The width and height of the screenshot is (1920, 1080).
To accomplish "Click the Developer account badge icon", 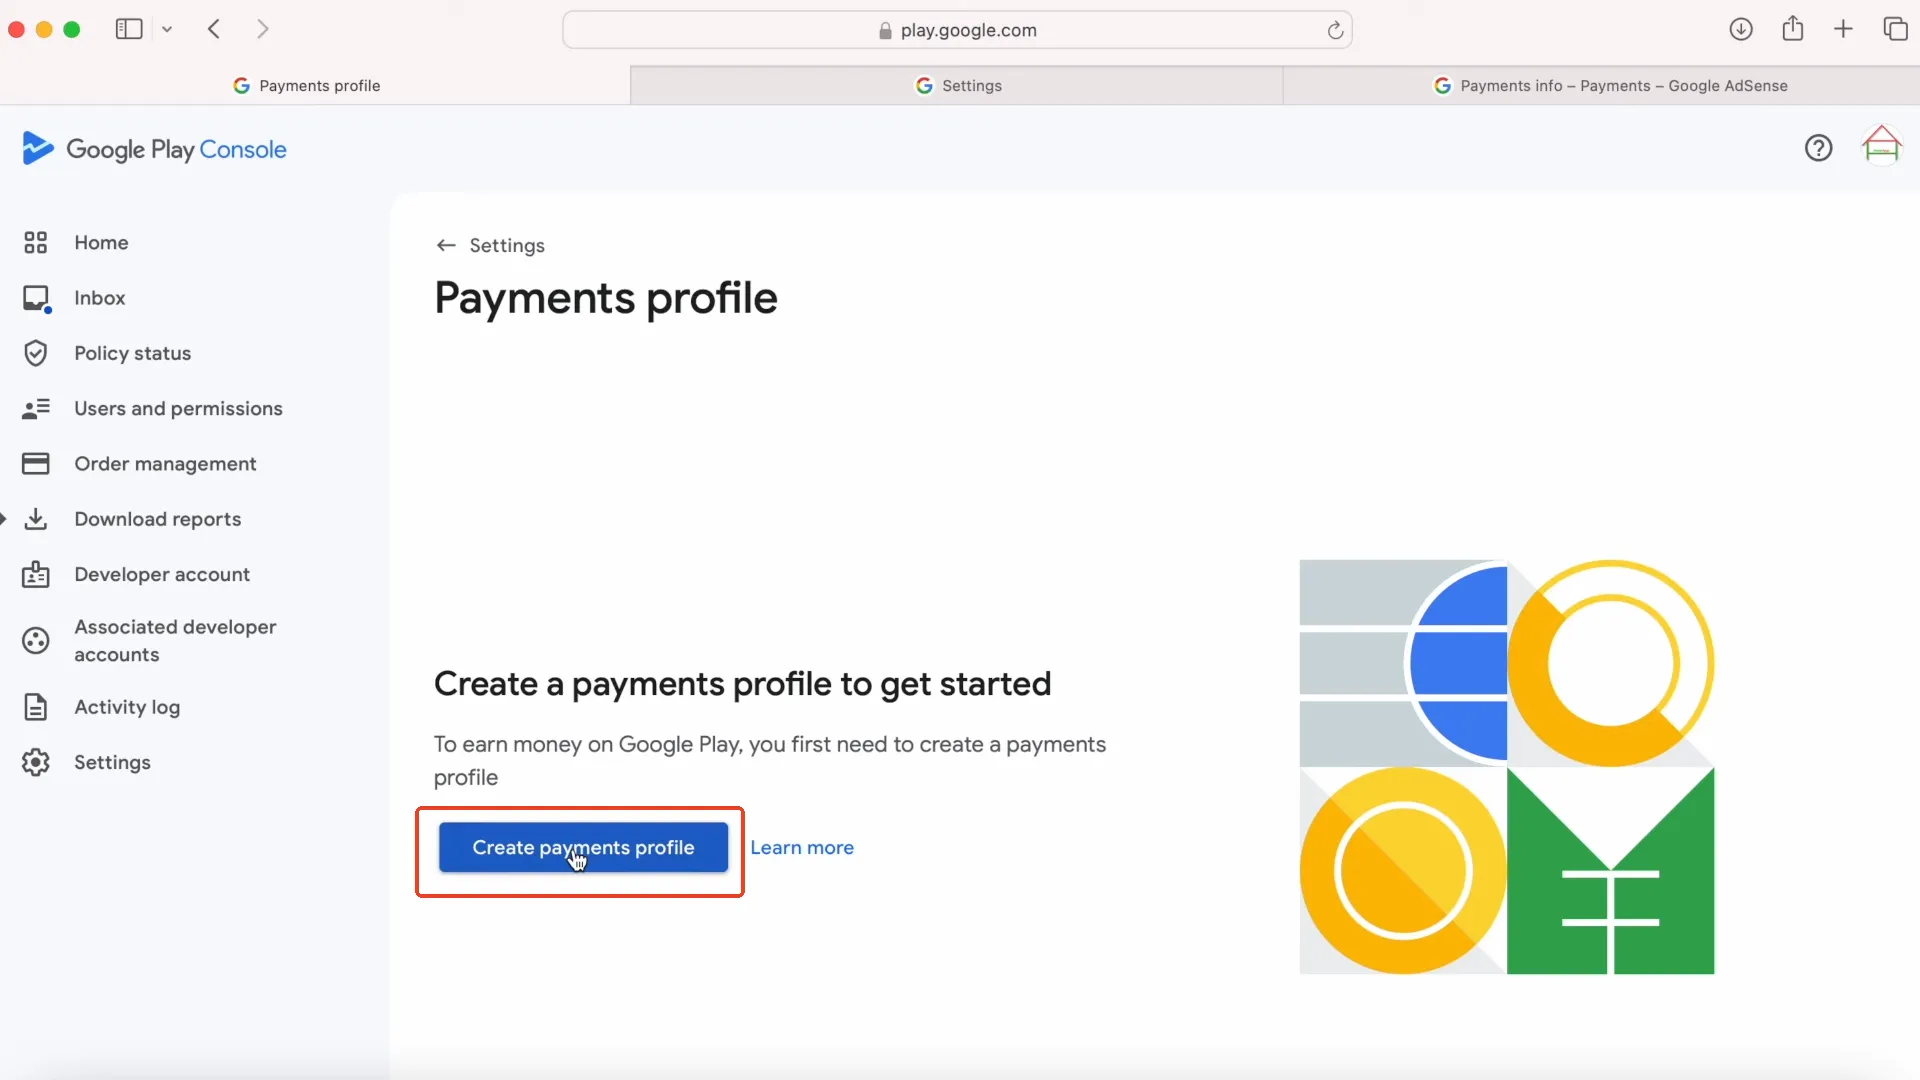I will coord(36,574).
